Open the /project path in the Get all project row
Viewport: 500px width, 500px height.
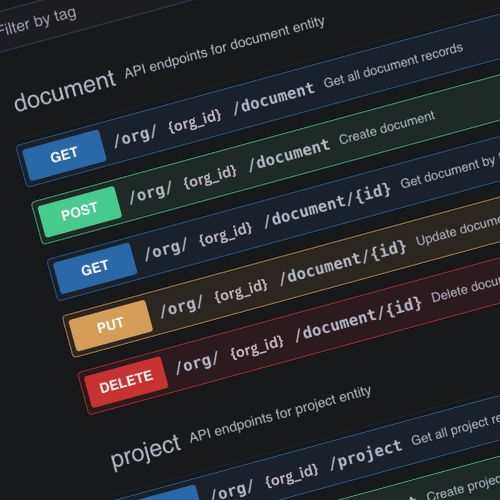click(366, 455)
